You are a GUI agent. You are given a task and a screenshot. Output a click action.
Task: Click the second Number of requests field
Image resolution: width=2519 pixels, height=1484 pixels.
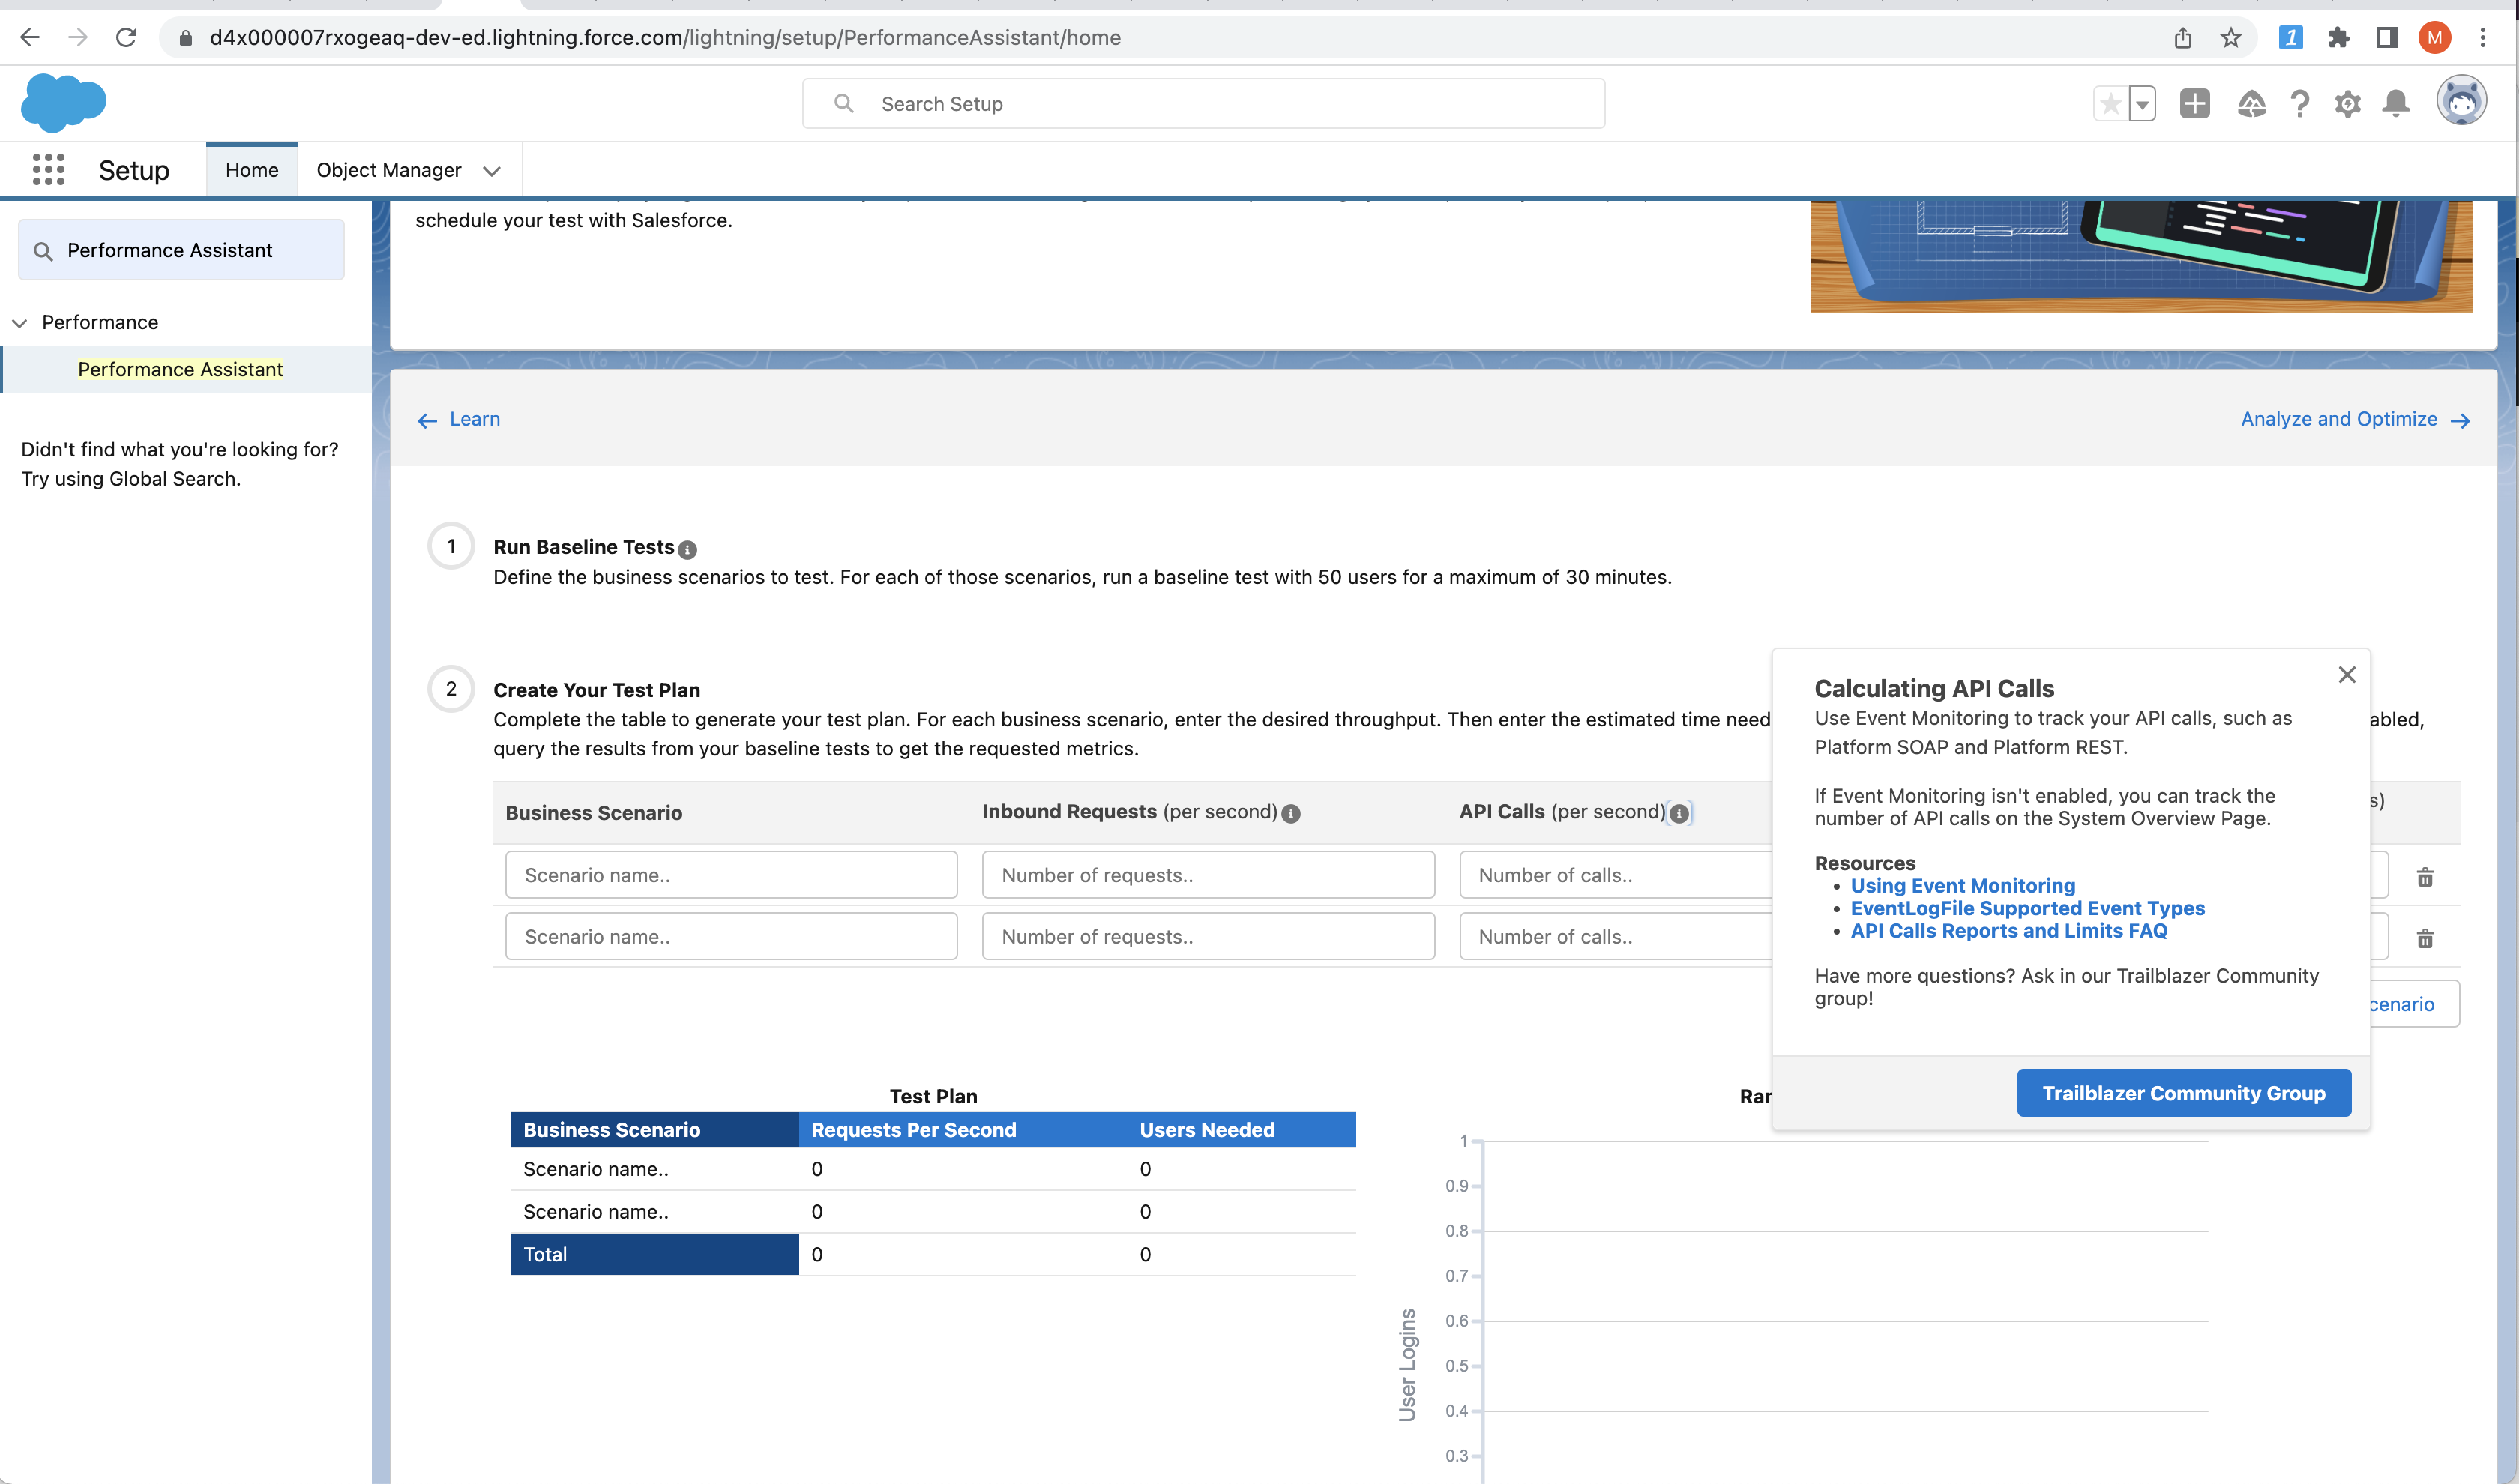pyautogui.click(x=1208, y=936)
